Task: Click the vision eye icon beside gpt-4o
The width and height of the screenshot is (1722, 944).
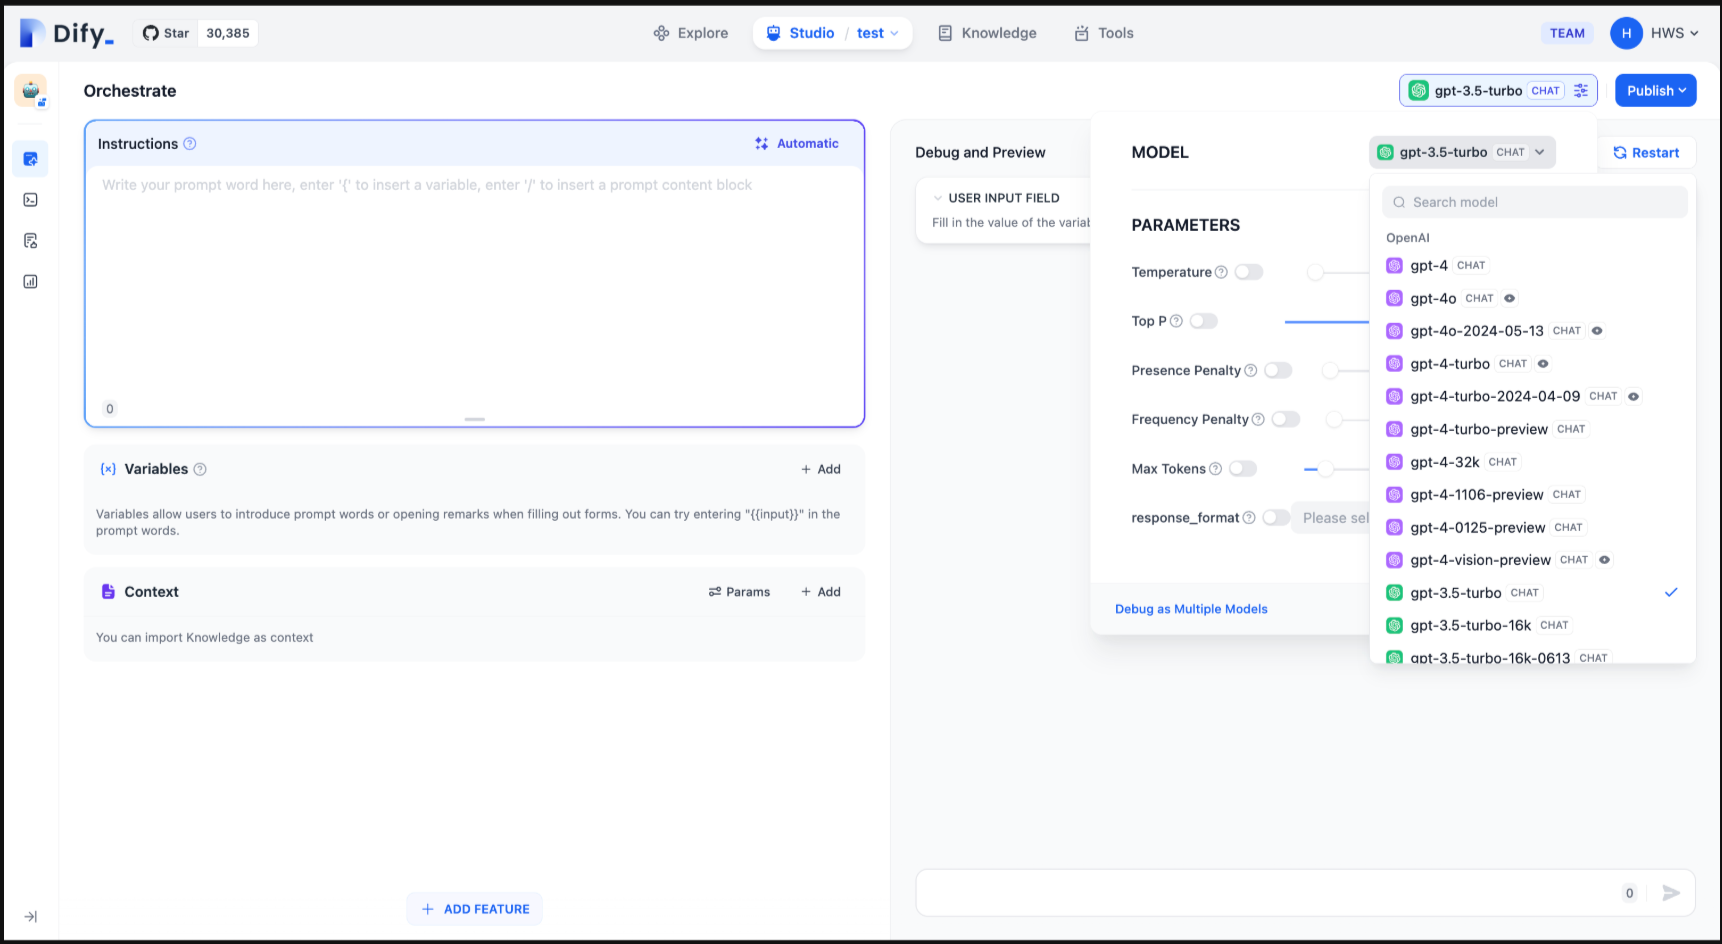Action: coord(1510,298)
